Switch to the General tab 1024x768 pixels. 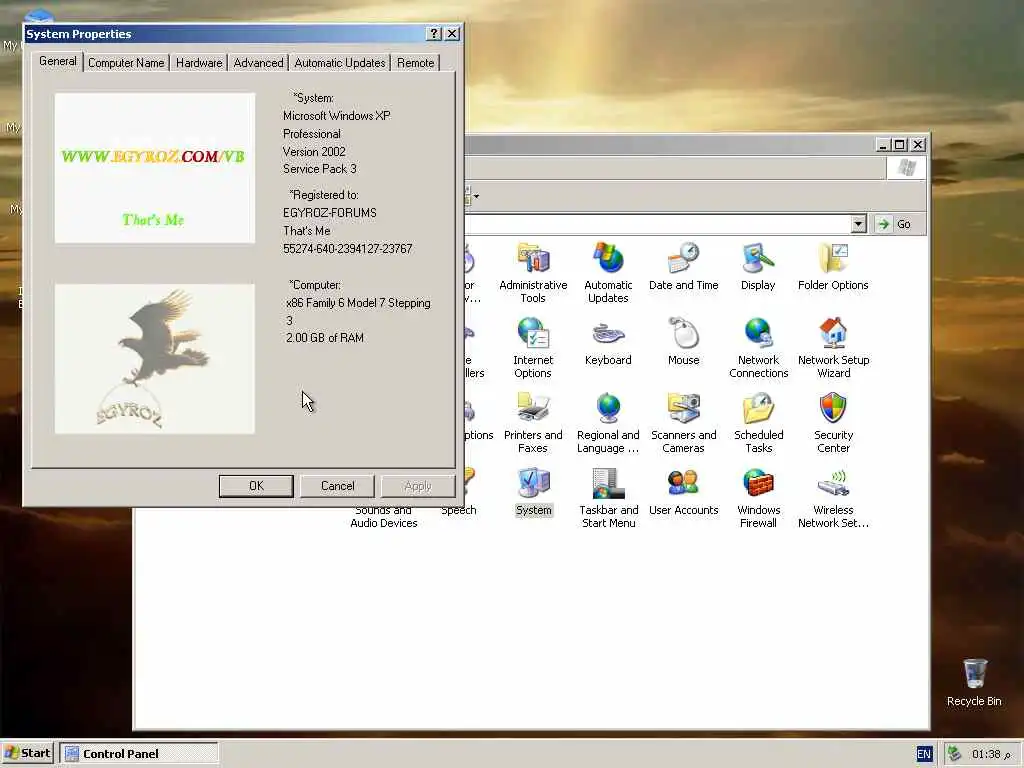pos(57,61)
